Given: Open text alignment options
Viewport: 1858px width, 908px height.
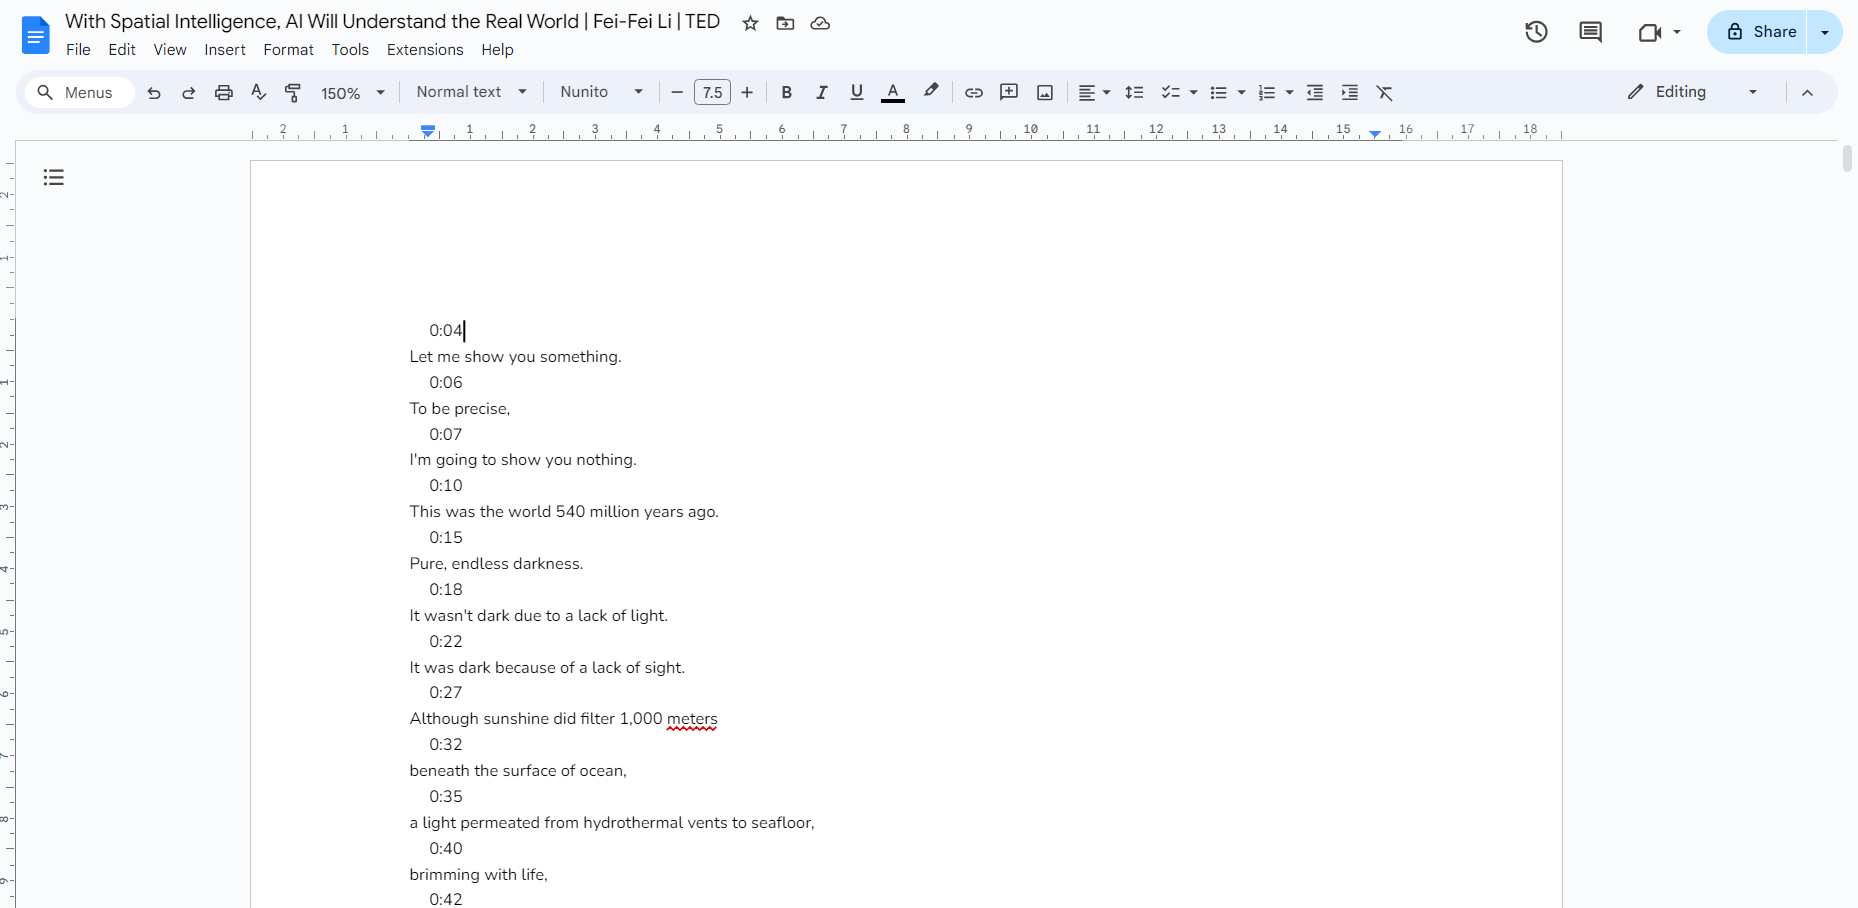Looking at the screenshot, I should [x=1095, y=93].
